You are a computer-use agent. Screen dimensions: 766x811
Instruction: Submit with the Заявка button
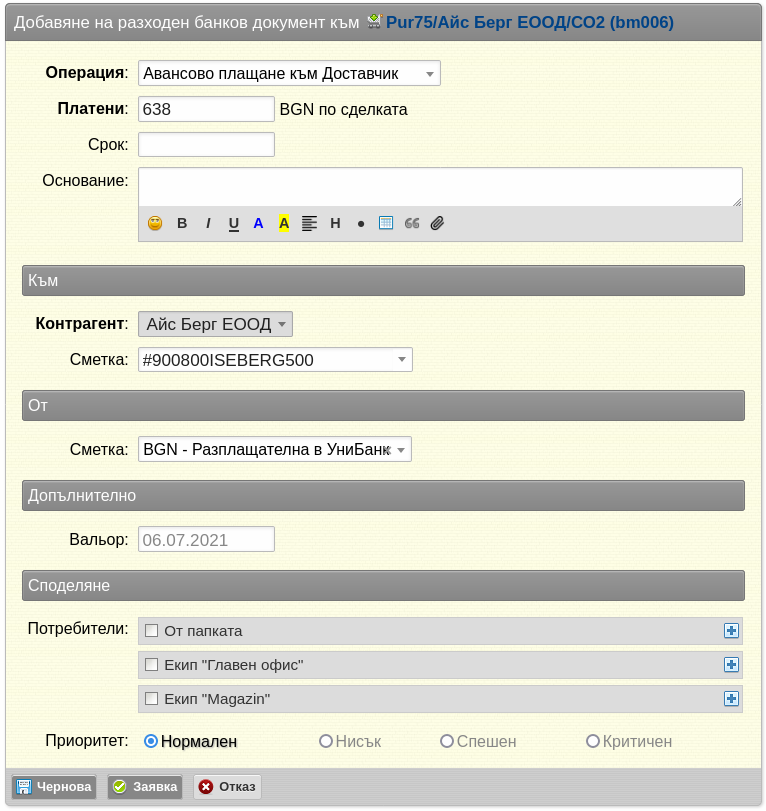pos(145,787)
